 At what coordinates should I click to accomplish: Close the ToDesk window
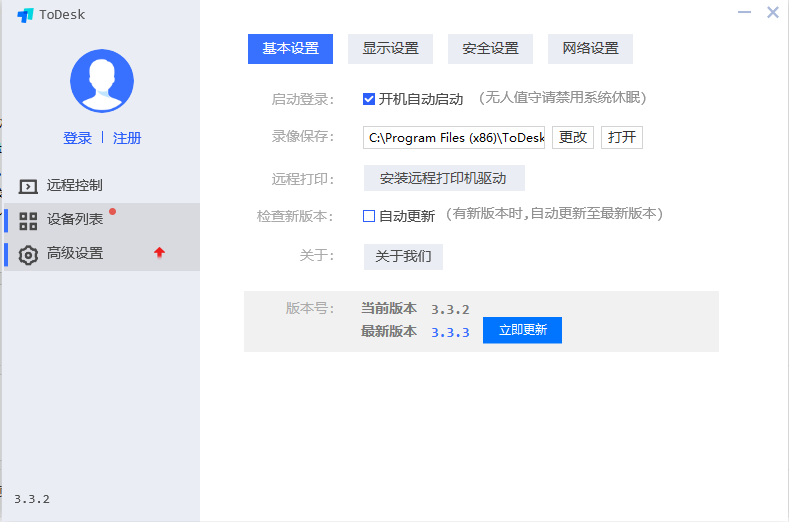pos(773,12)
